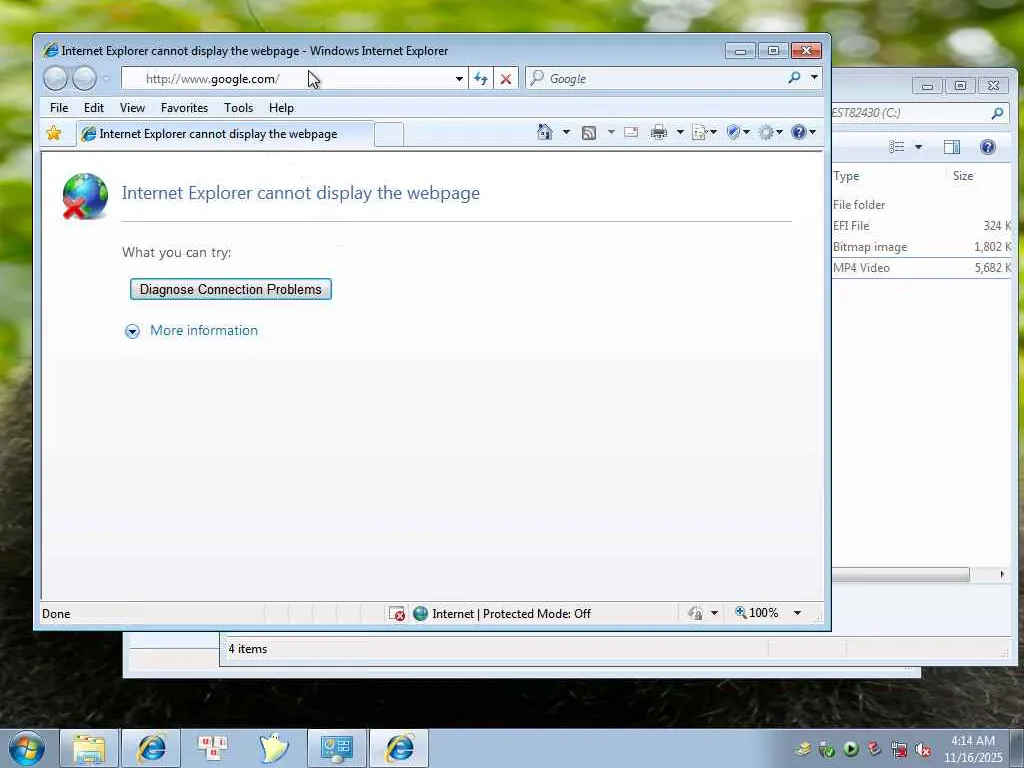Select the 'cannot display the webpage' tab
Viewport: 1024px width, 768px height.
click(x=225, y=134)
